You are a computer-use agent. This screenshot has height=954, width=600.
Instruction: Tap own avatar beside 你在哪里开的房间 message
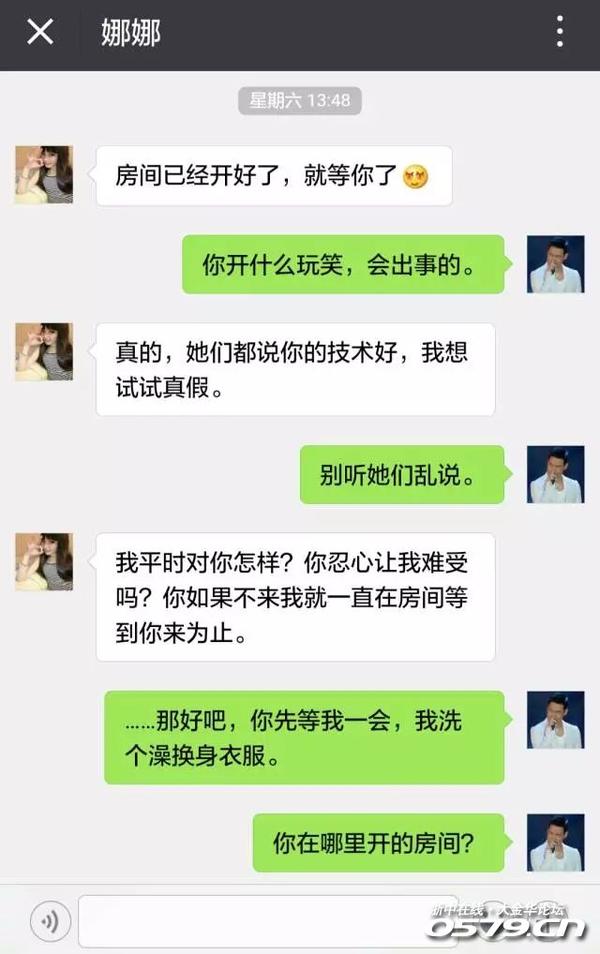556,843
